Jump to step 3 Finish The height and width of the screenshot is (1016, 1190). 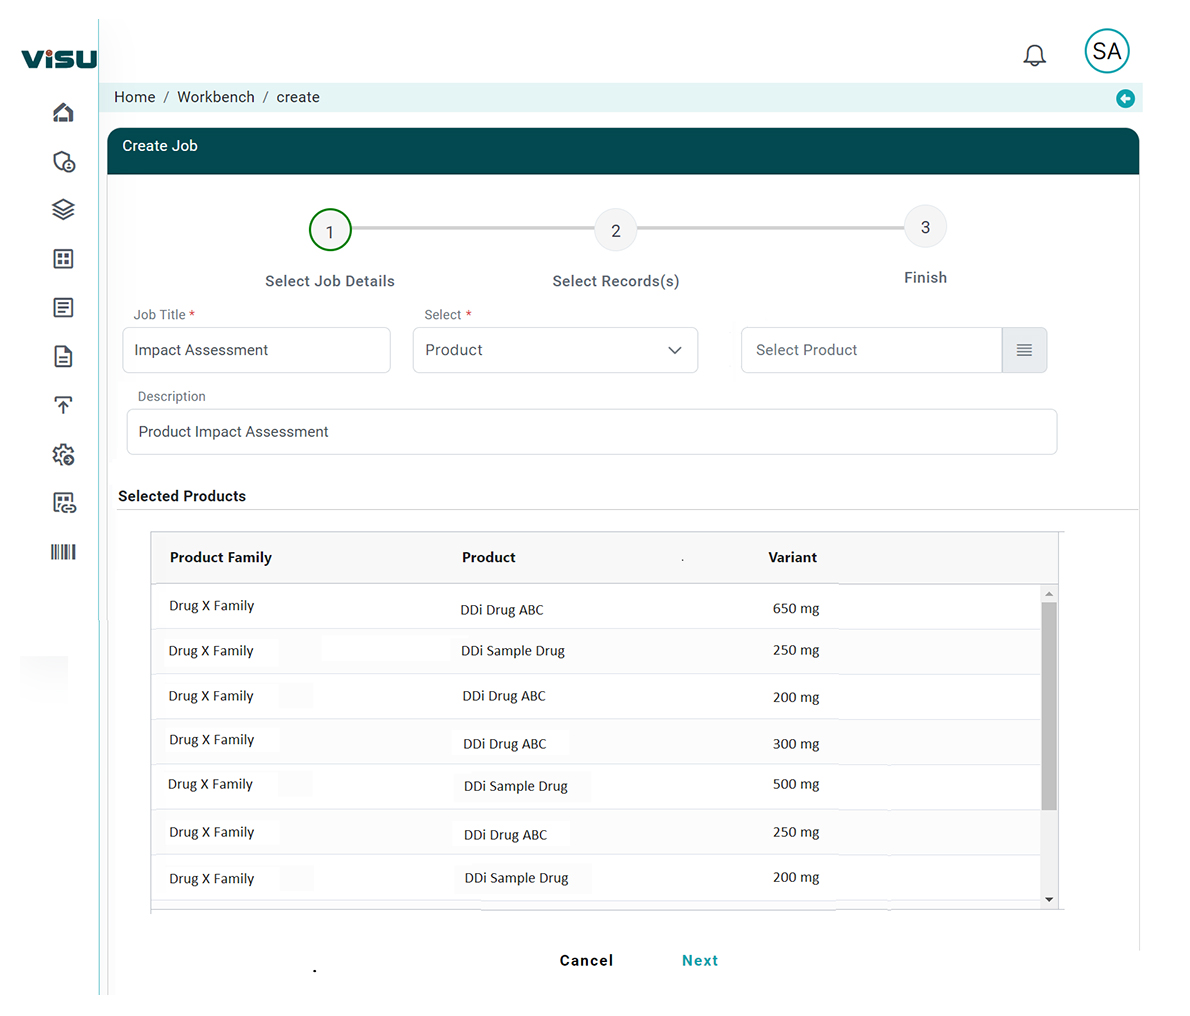[x=925, y=228]
